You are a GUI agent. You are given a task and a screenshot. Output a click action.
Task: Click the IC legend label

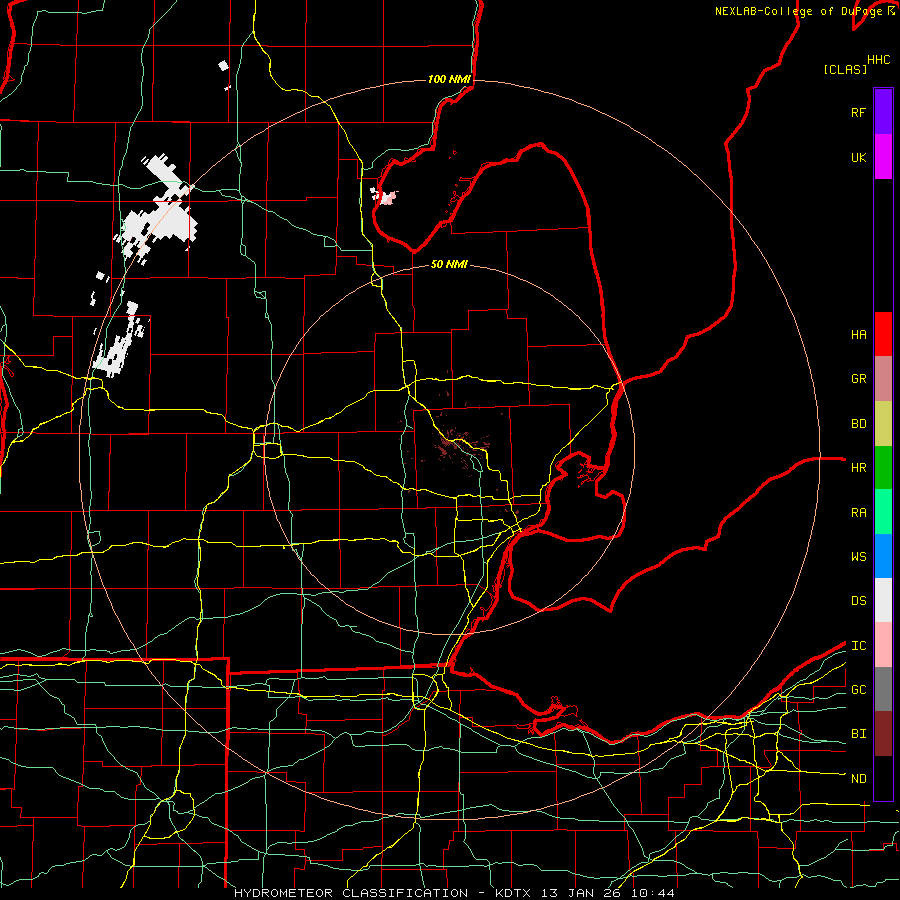(859, 646)
